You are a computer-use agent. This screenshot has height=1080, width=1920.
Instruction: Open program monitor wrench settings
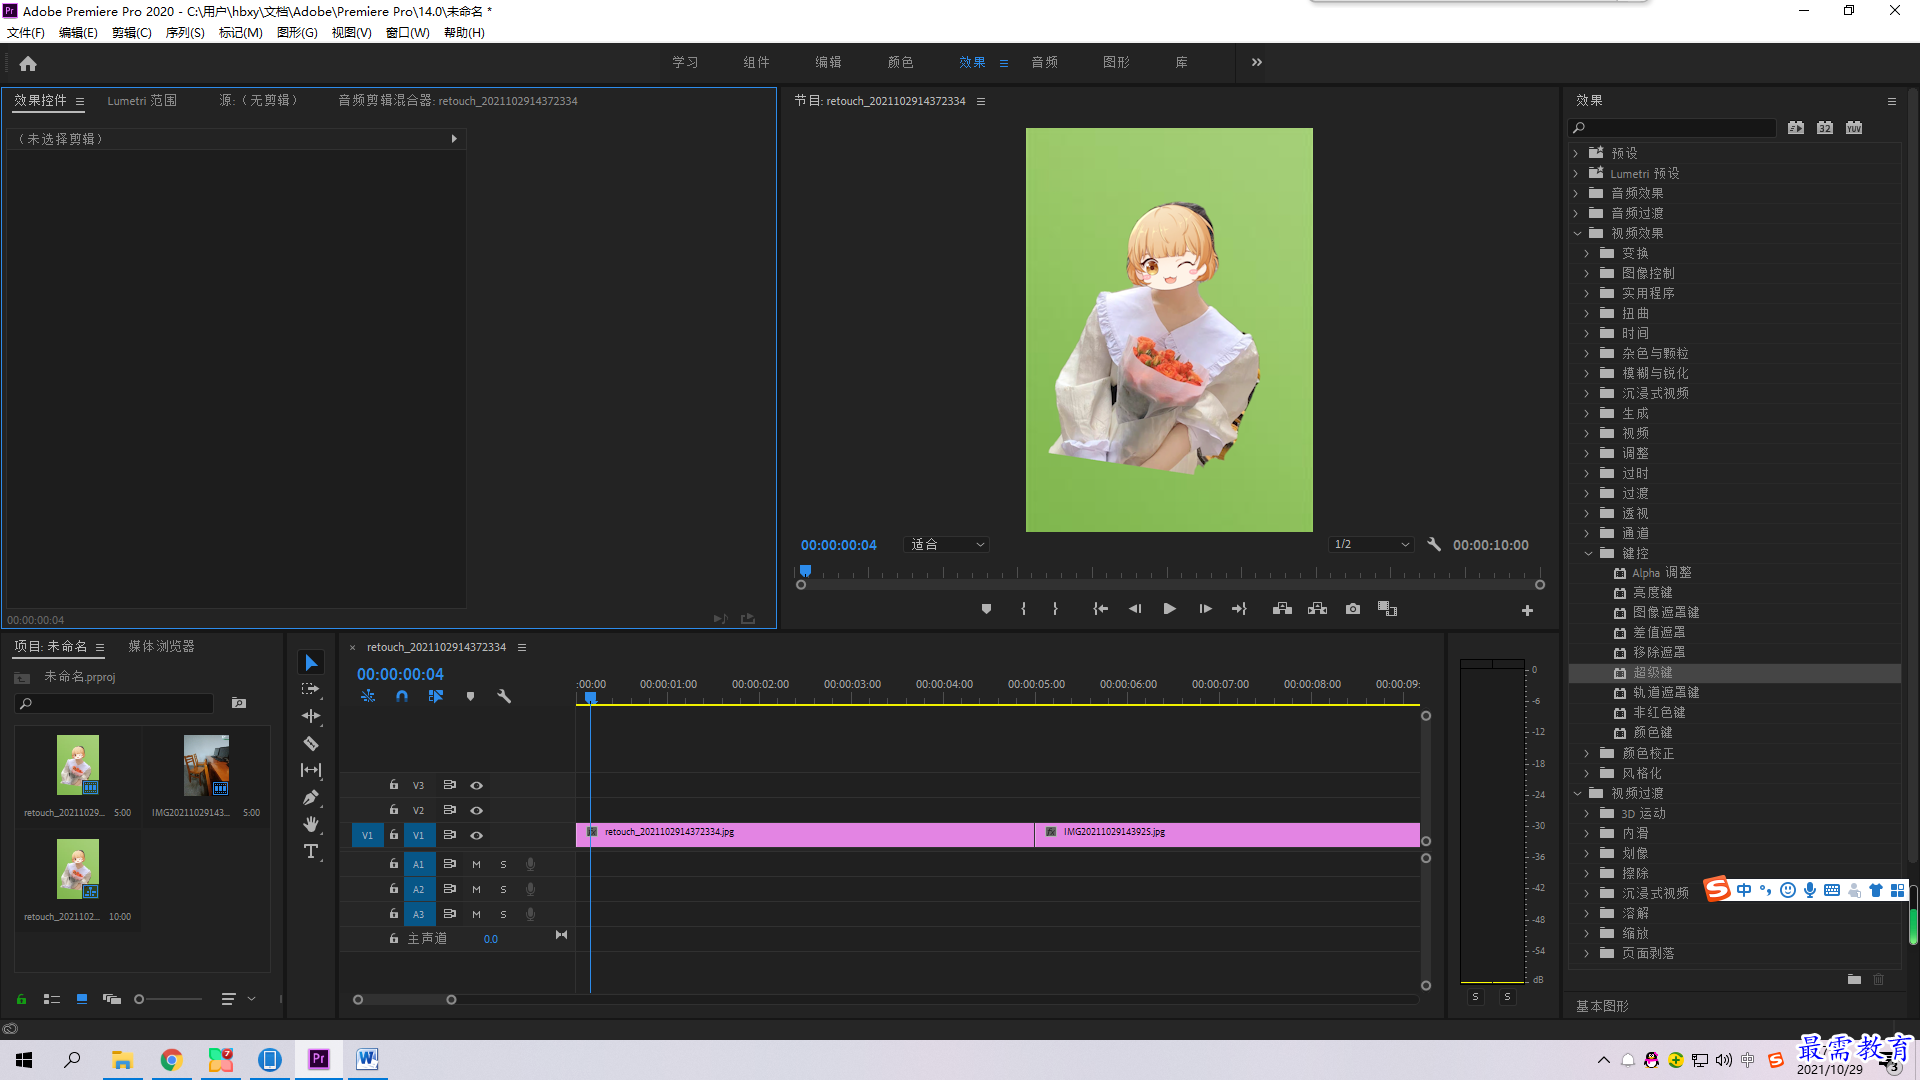pos(1434,545)
